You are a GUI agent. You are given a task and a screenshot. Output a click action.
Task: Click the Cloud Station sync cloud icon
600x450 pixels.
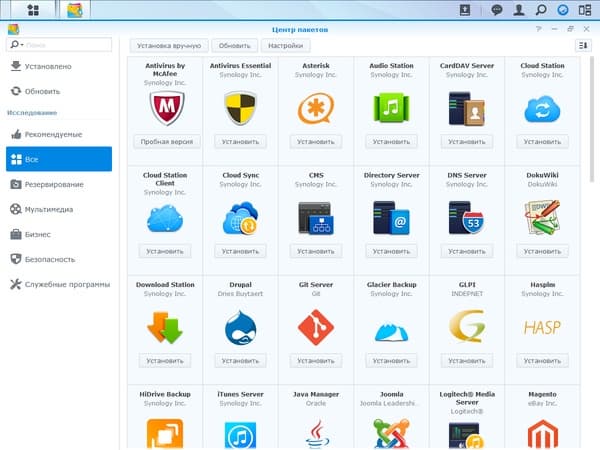[x=542, y=109]
